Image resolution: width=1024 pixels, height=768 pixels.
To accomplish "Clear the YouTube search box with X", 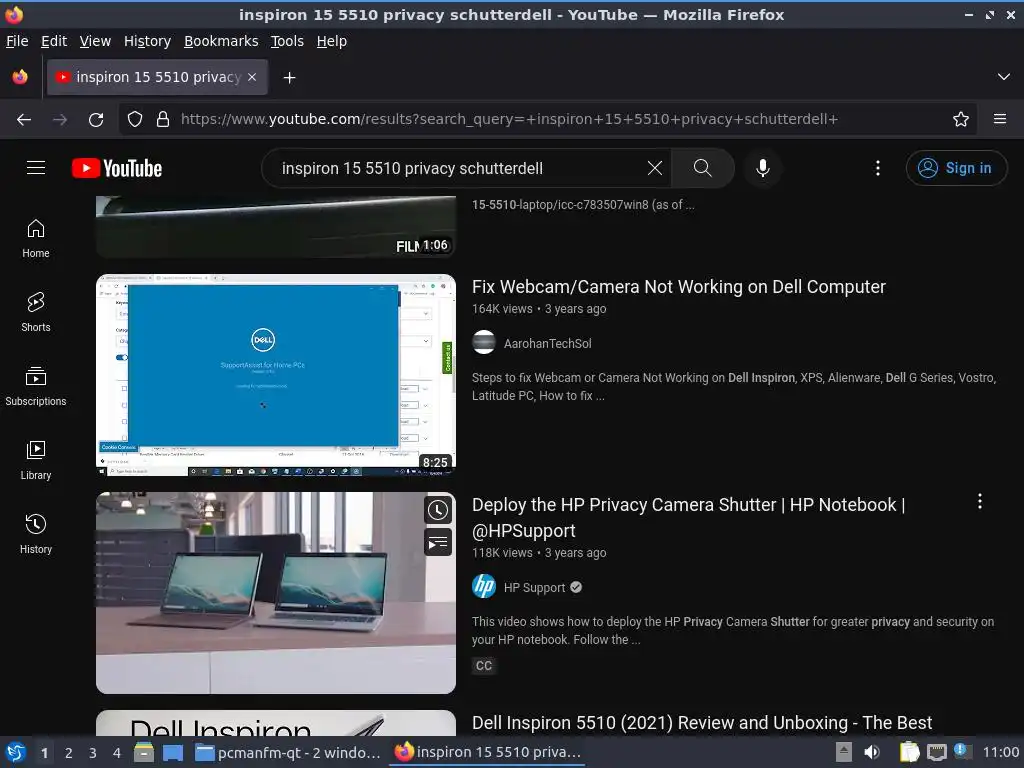I will tap(654, 168).
